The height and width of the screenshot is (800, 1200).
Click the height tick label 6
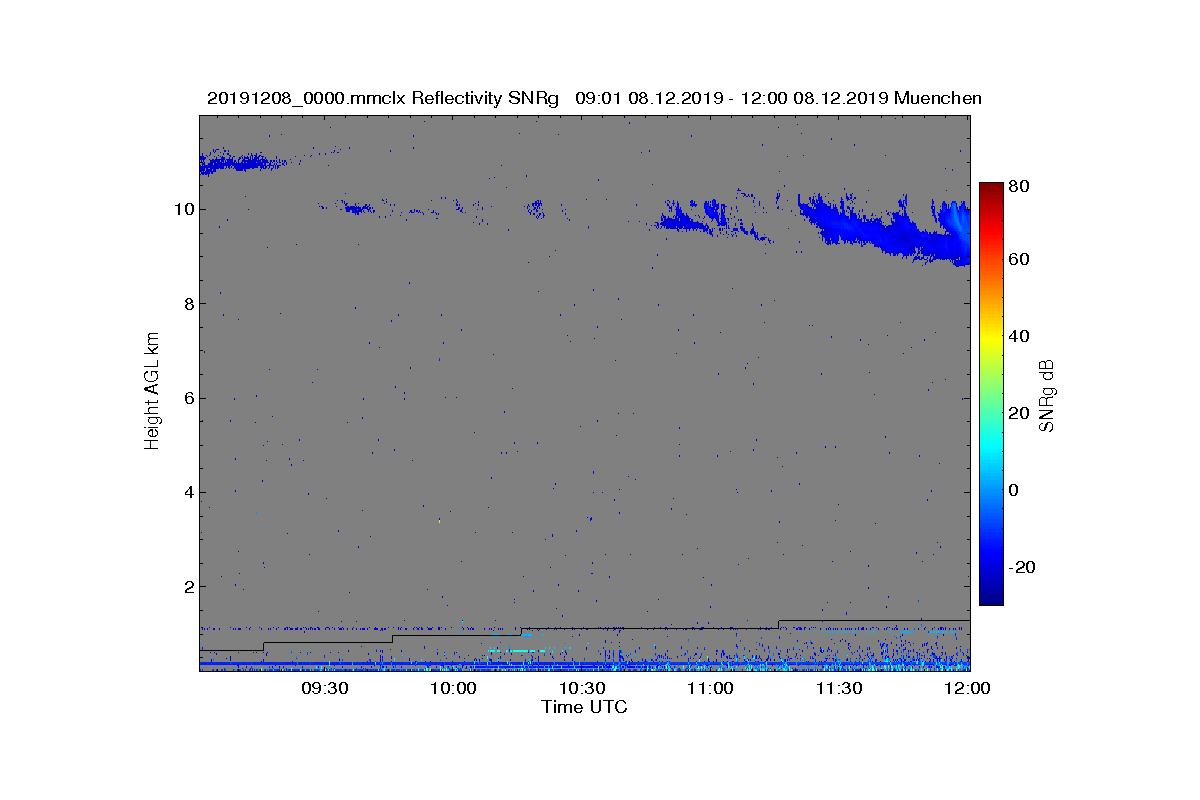tap(189, 398)
